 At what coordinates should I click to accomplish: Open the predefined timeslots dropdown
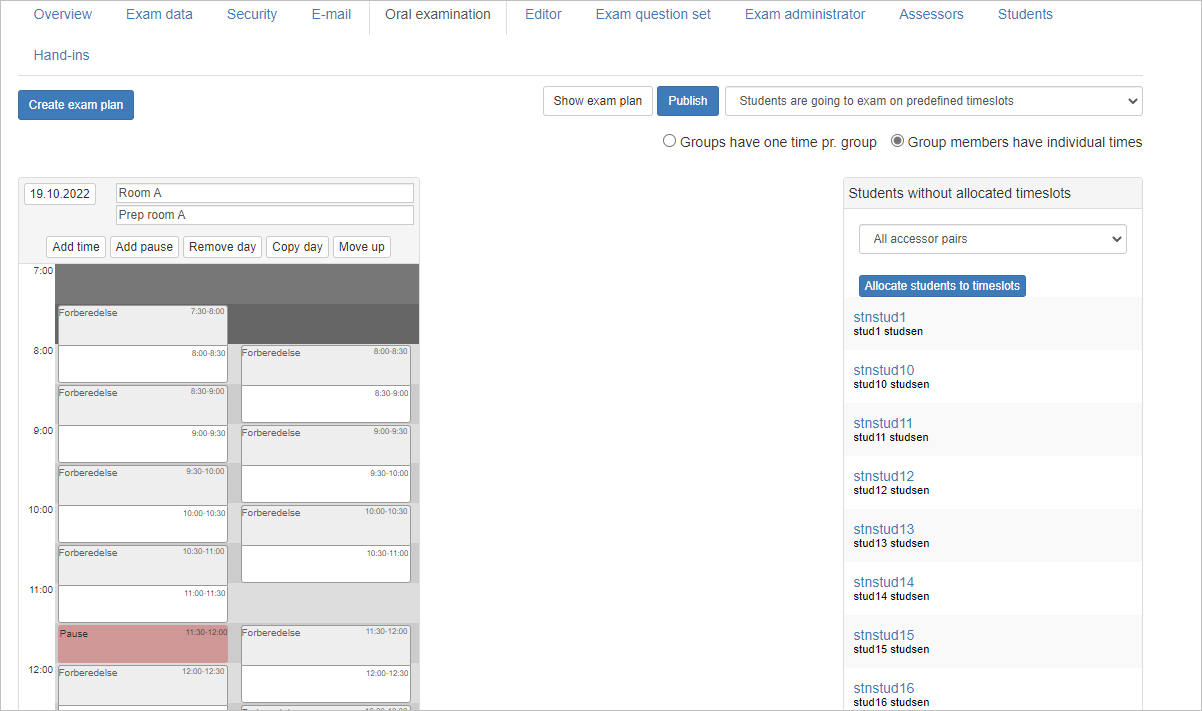(934, 101)
